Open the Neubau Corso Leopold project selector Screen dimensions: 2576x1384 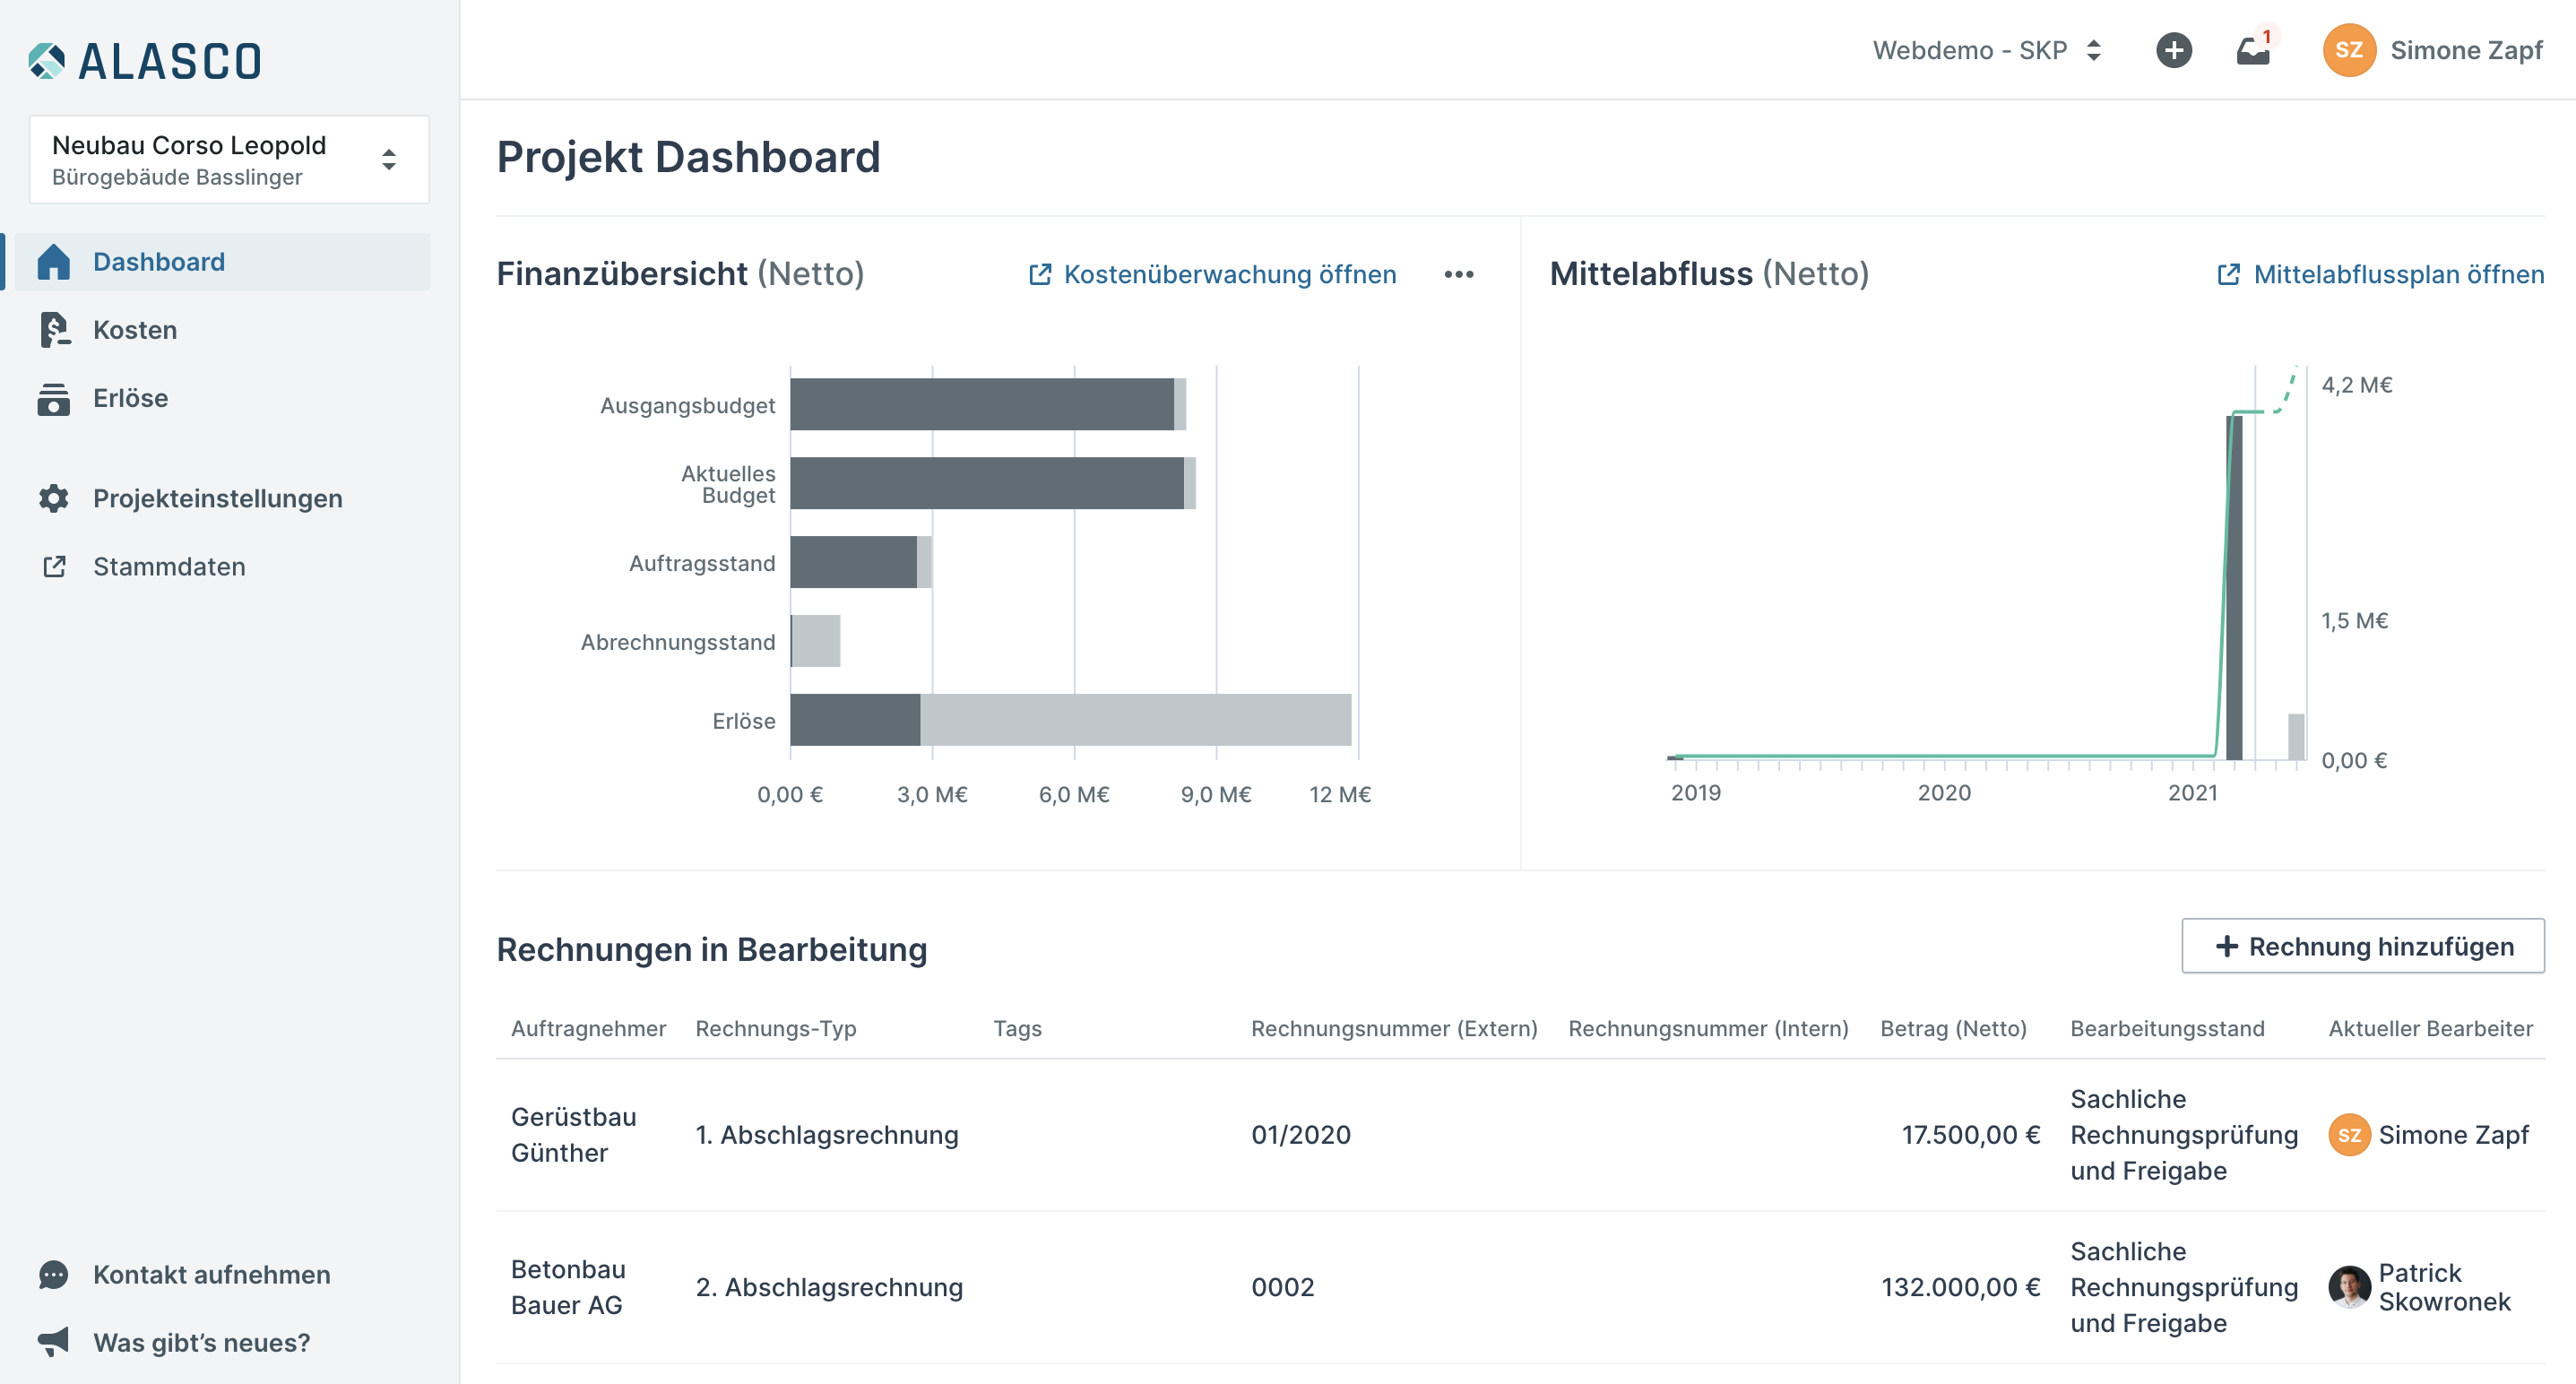pos(229,160)
